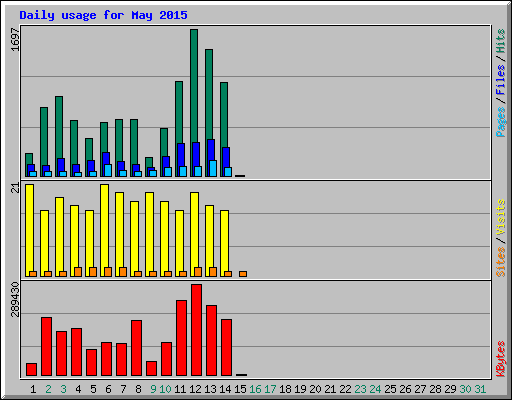Click day 1 on the x-axis
The width and height of the screenshot is (512, 400).
pyautogui.click(x=33, y=389)
